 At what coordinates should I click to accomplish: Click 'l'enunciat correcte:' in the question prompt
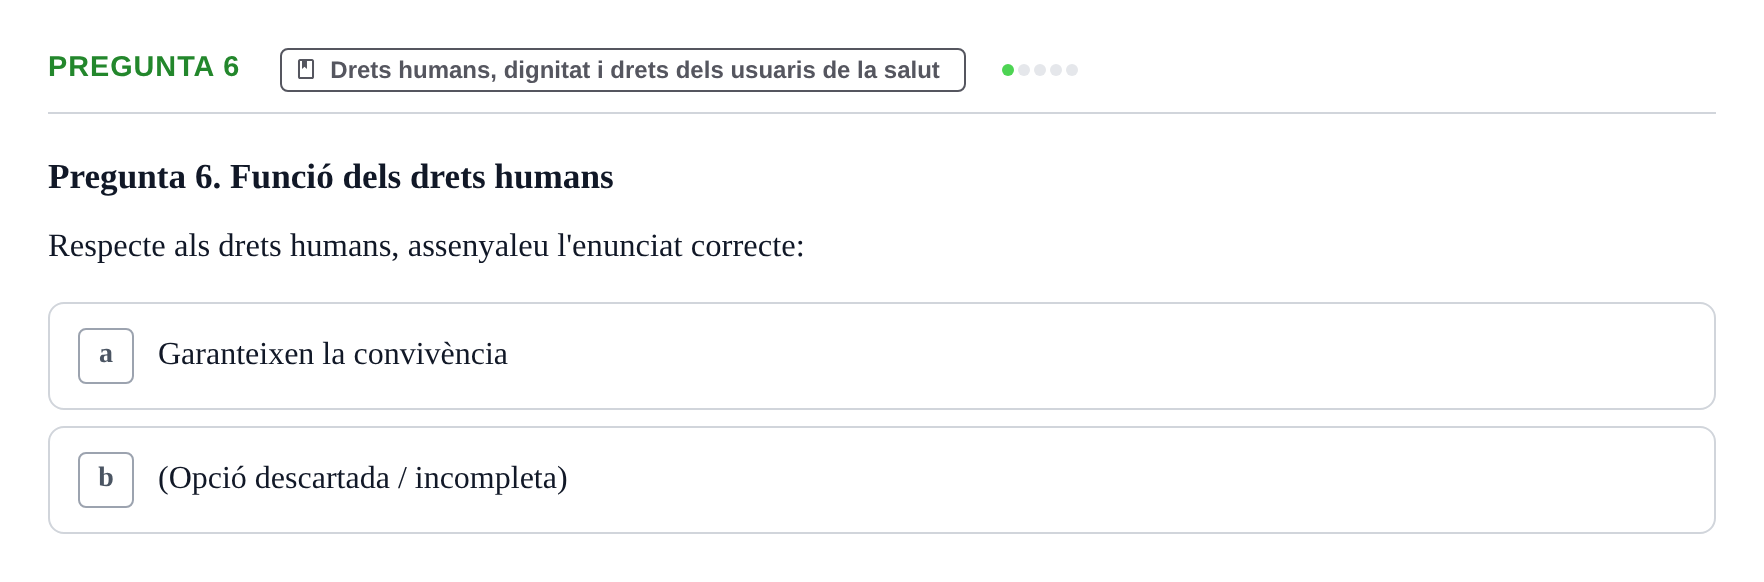coord(680,246)
